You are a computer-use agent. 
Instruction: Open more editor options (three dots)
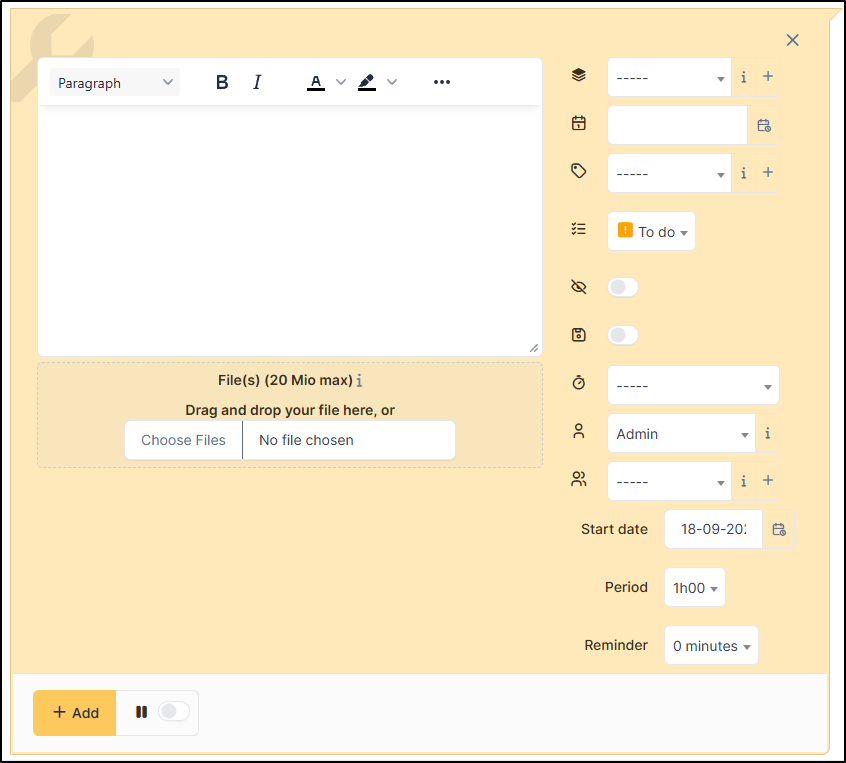(442, 83)
